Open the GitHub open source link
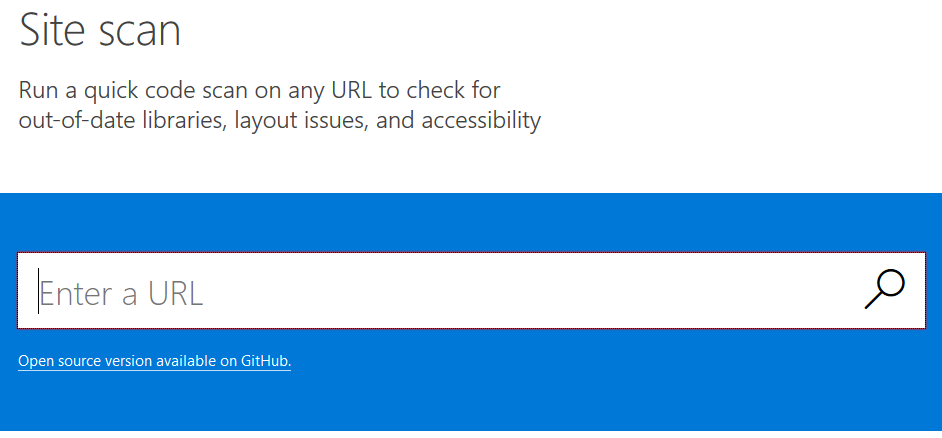 (154, 361)
